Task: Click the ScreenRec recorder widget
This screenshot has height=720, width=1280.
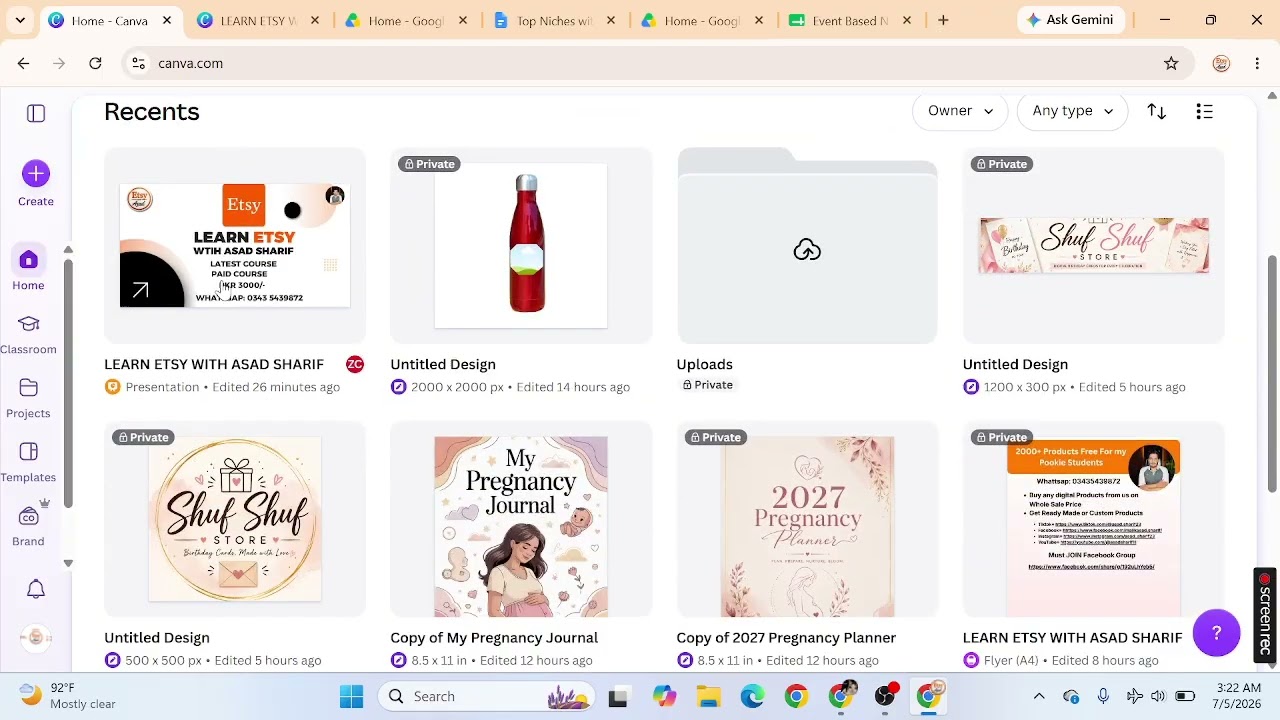Action: 1265,614
